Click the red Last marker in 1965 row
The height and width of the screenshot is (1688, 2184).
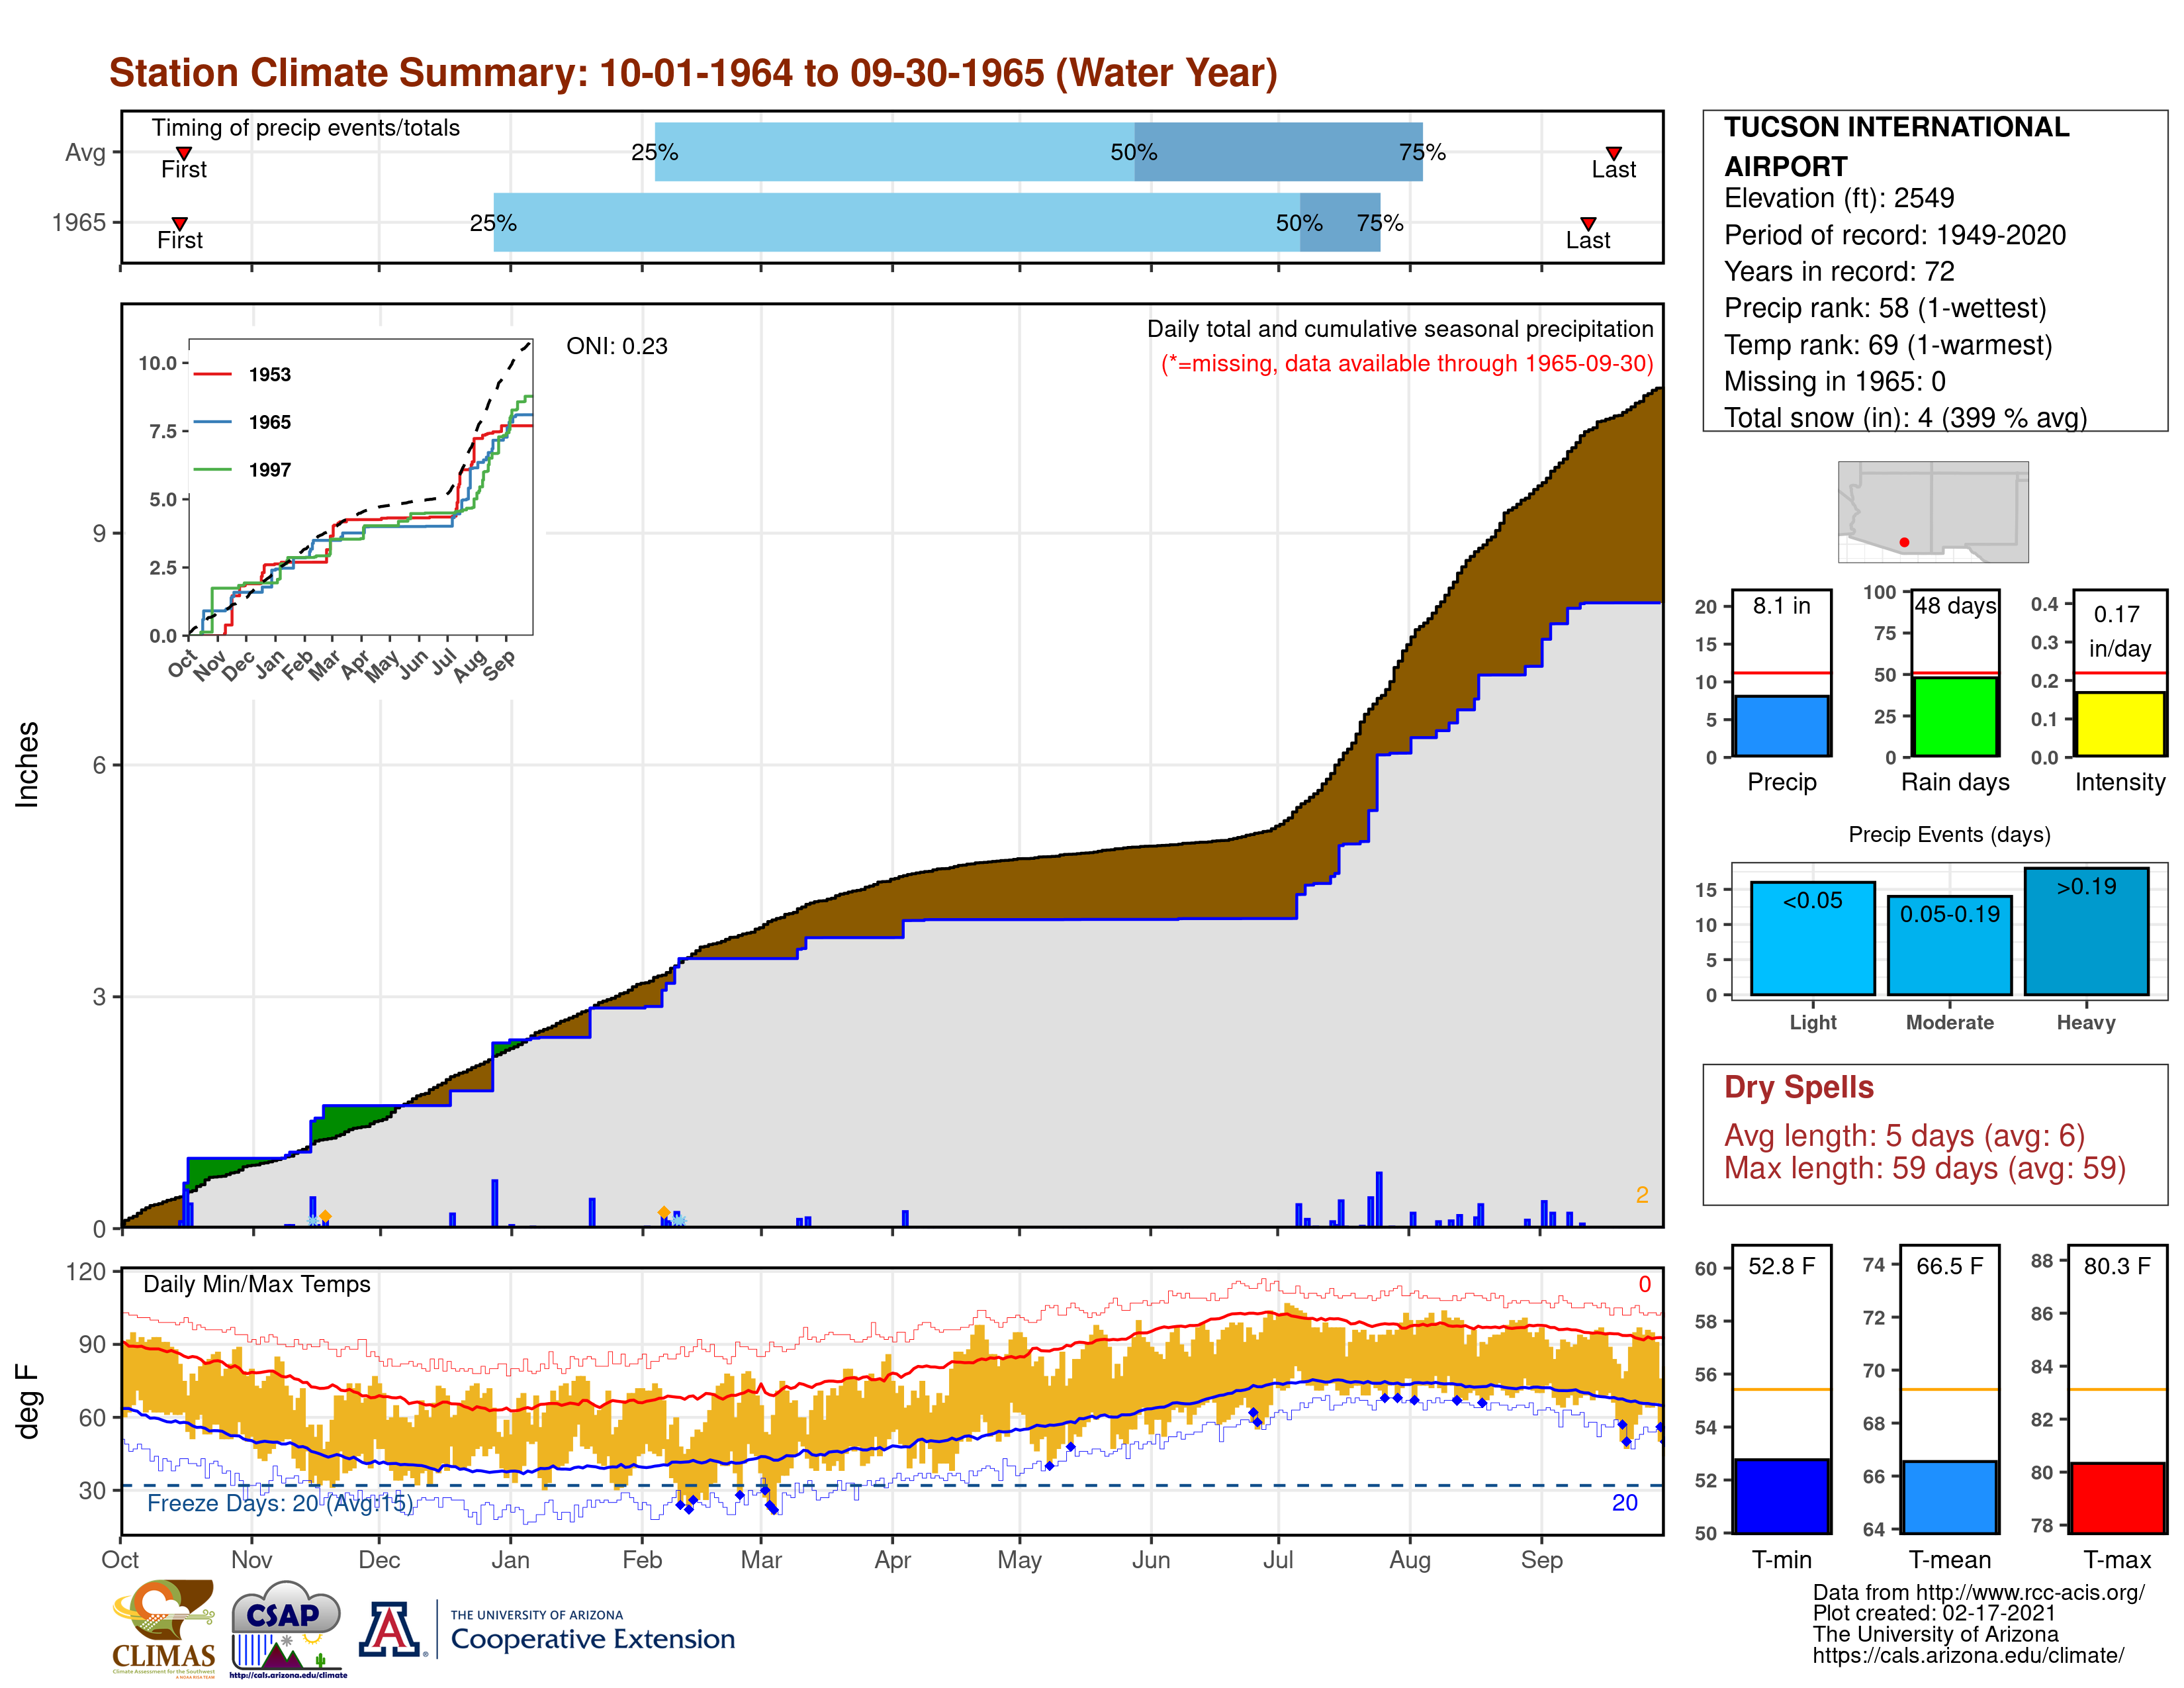pos(1588,223)
